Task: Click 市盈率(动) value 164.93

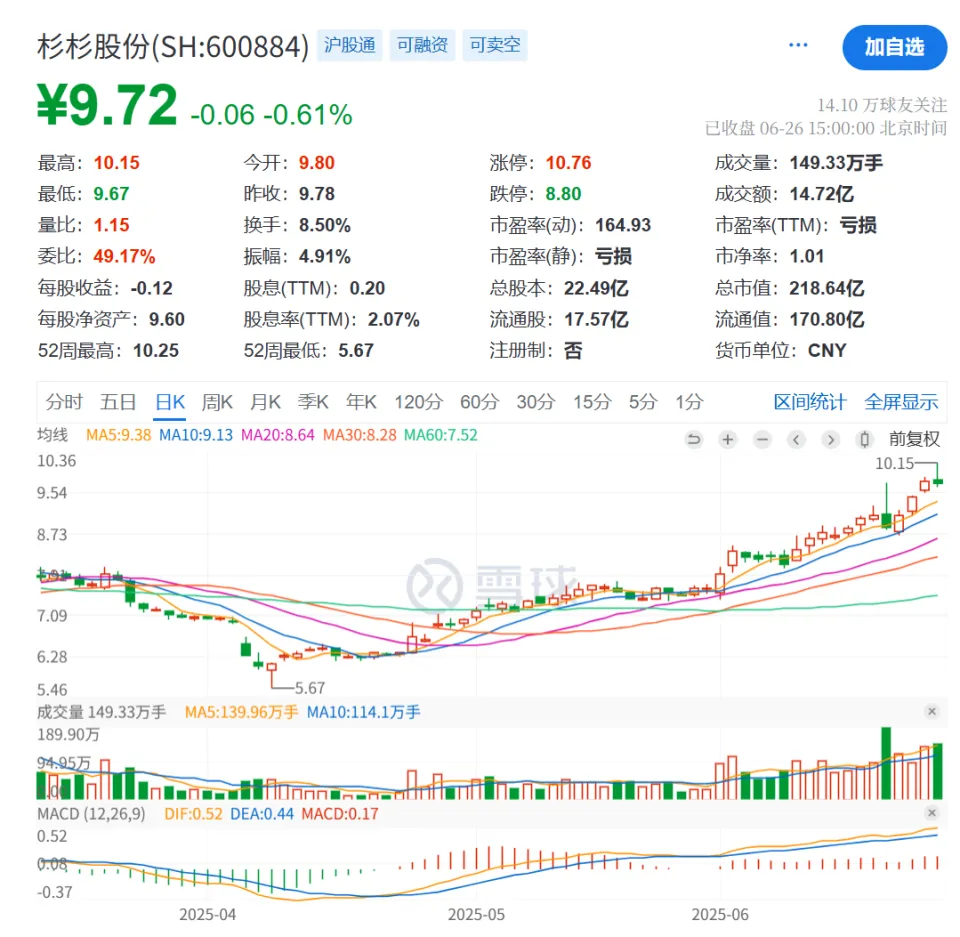Action: click(x=623, y=225)
